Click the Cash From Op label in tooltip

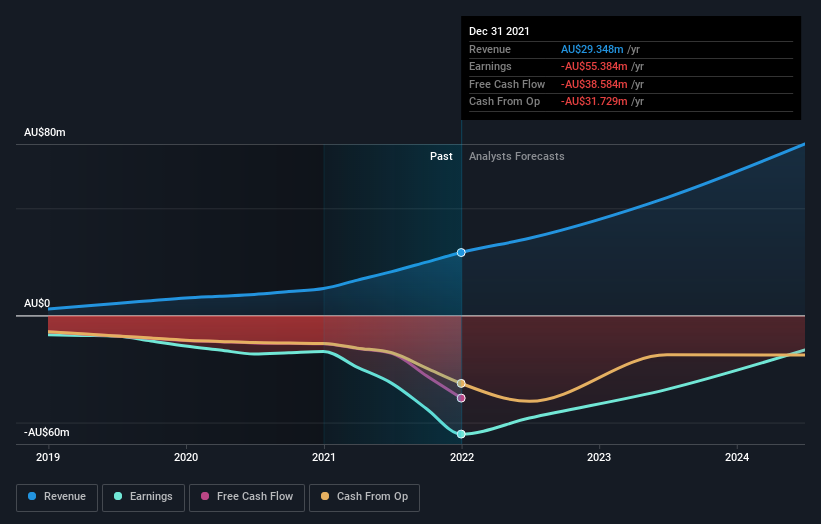504,102
